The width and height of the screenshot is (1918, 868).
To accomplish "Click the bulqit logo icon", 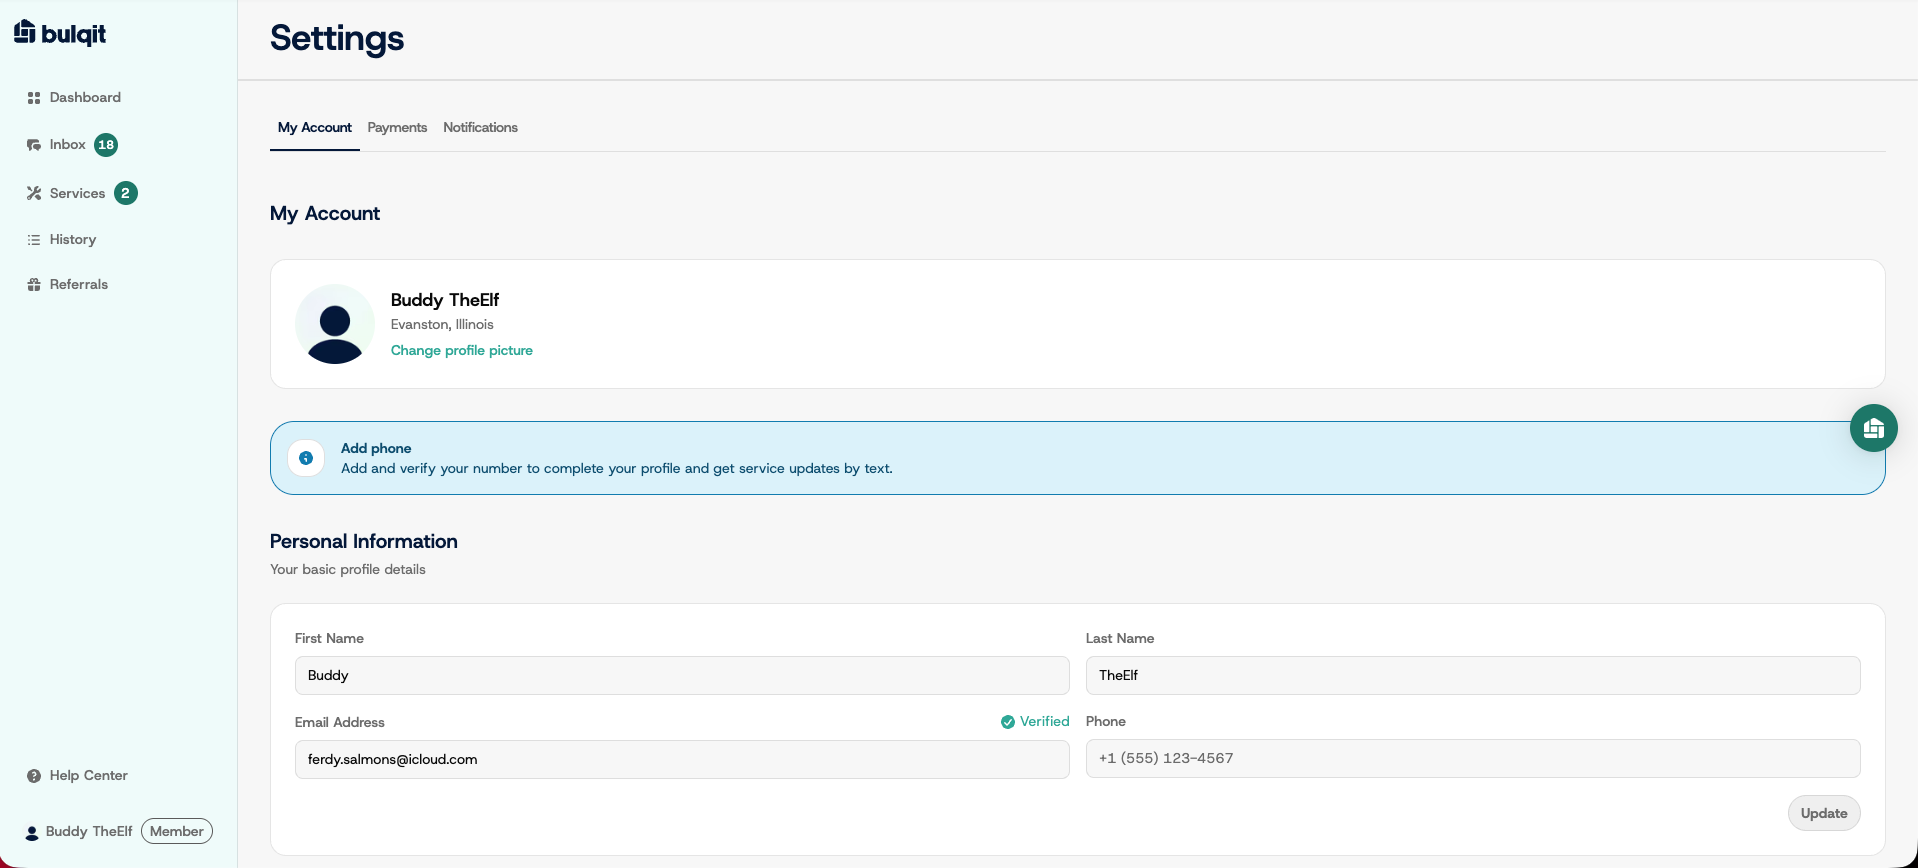I will coord(25,32).
